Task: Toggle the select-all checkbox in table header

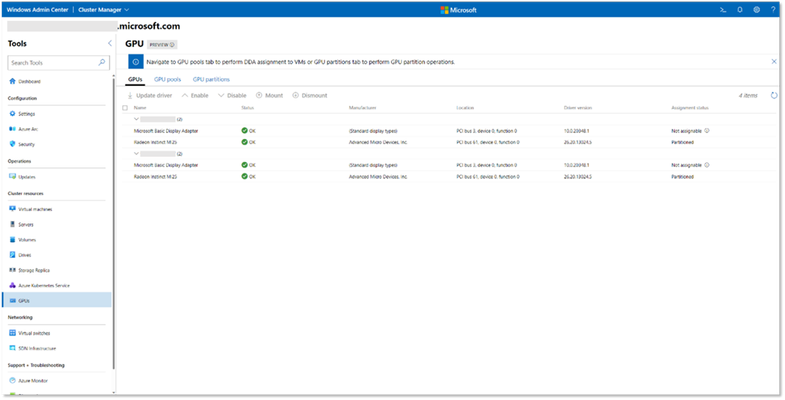Action: click(125, 108)
